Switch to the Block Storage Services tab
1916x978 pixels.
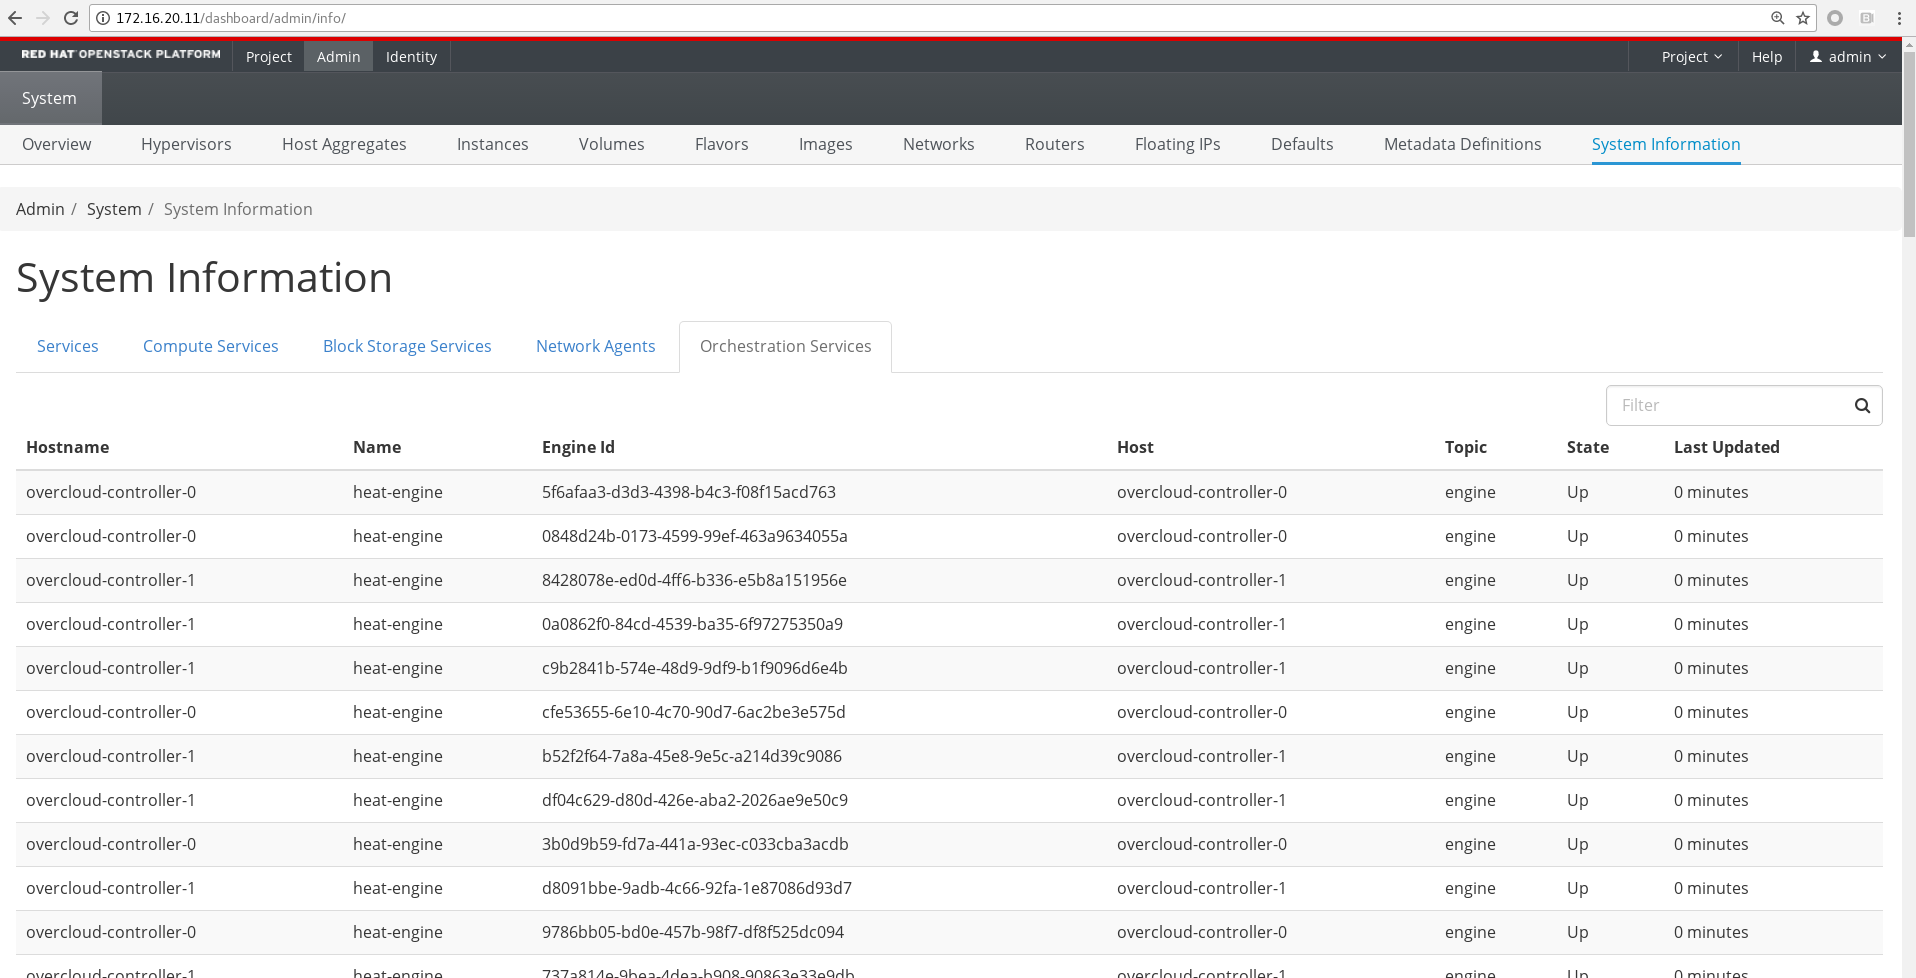(407, 346)
